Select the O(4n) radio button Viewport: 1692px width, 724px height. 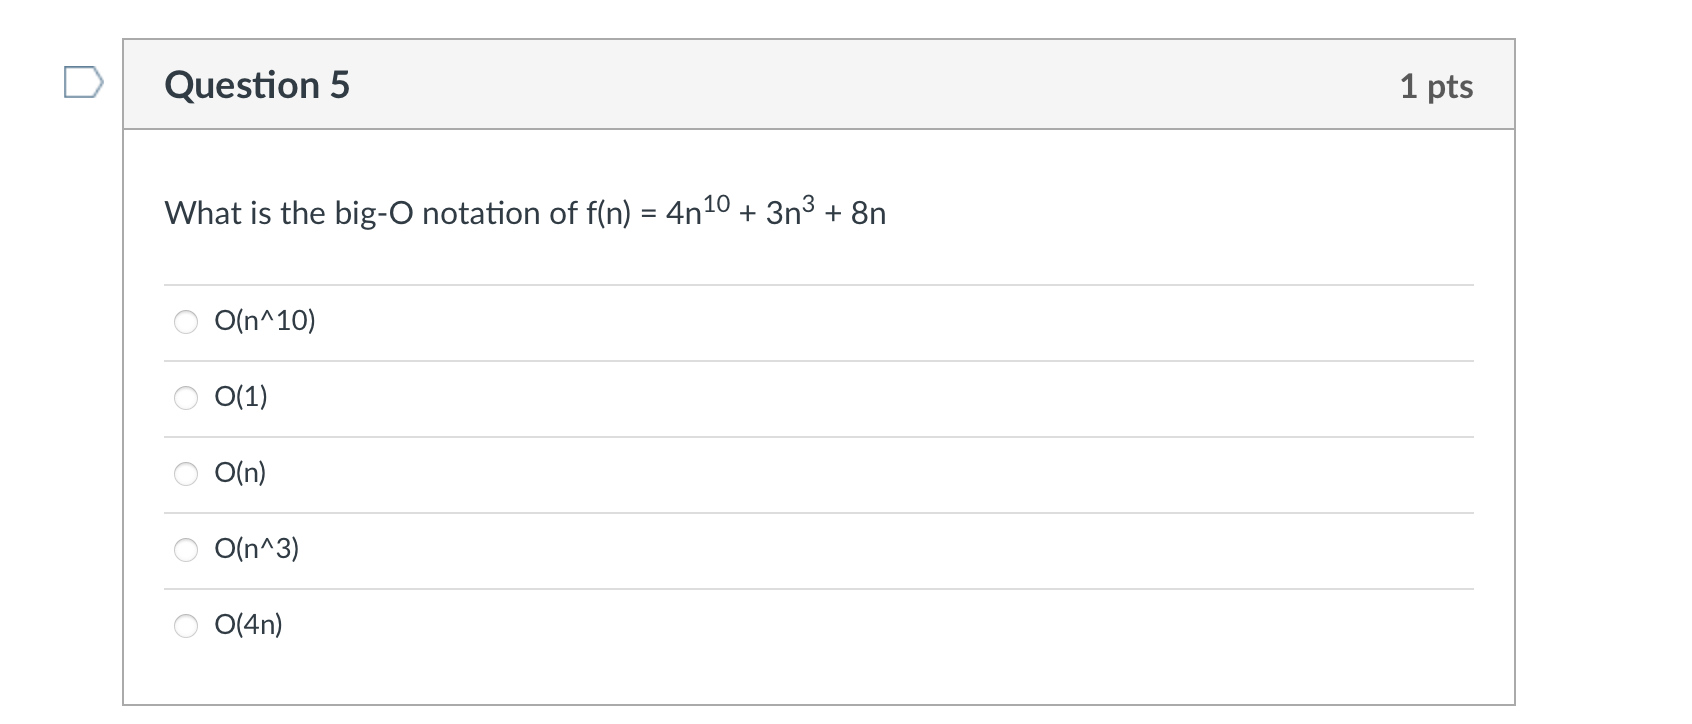186,624
